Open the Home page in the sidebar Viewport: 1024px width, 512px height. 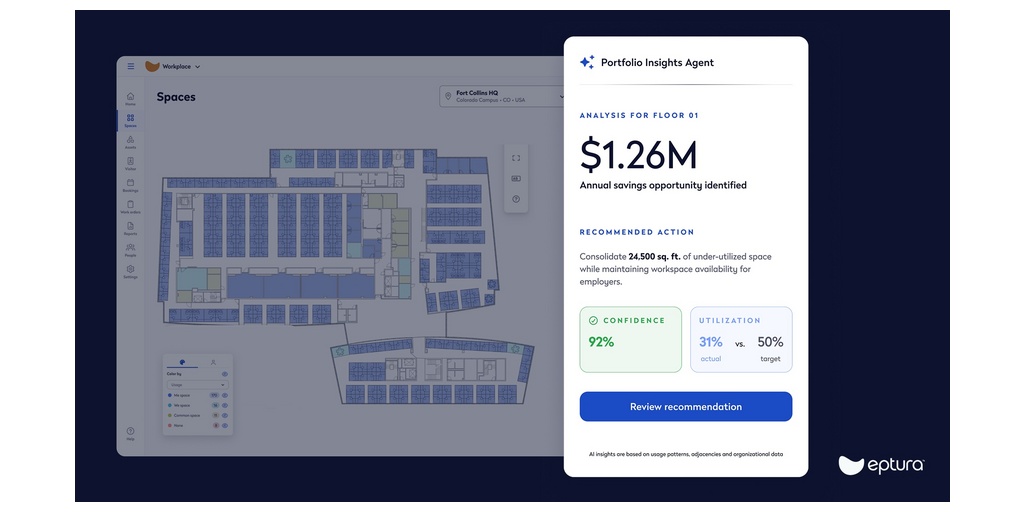pyautogui.click(x=131, y=99)
